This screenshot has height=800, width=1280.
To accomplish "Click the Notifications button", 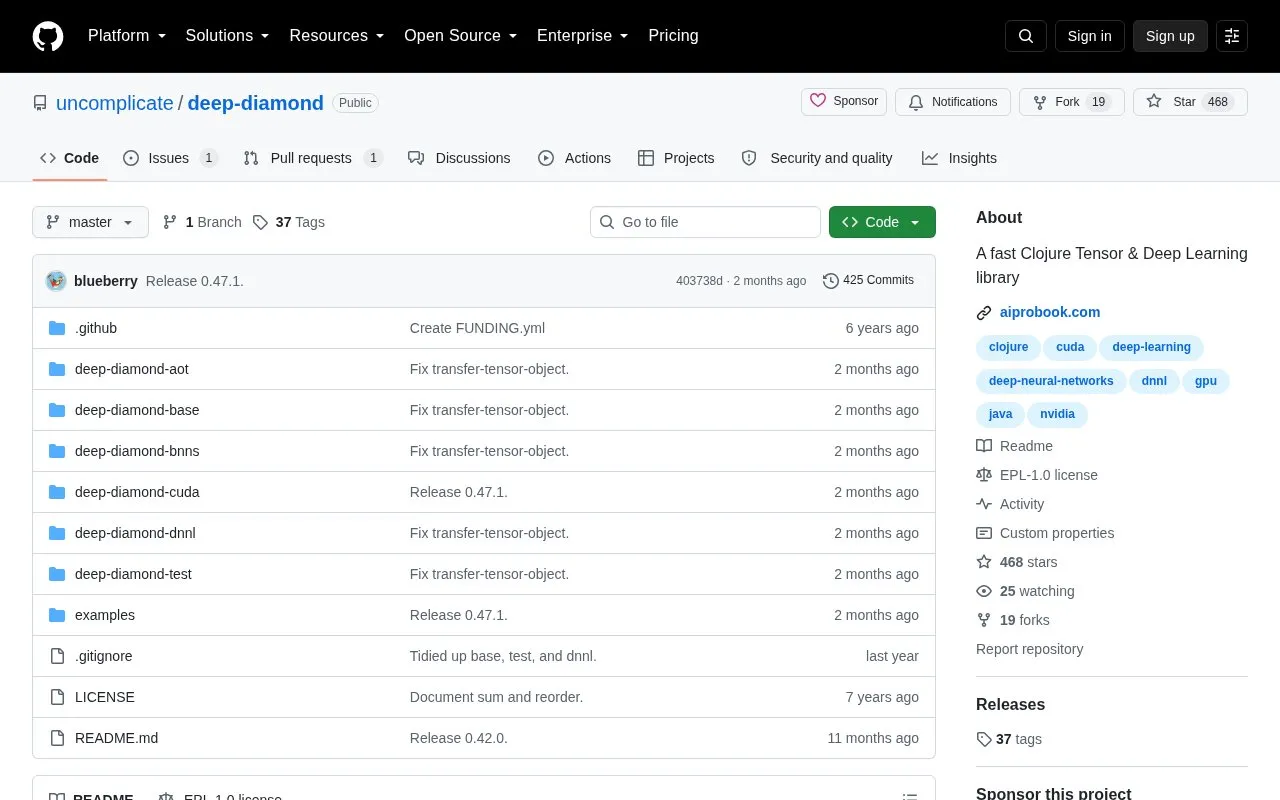I will pos(953,102).
